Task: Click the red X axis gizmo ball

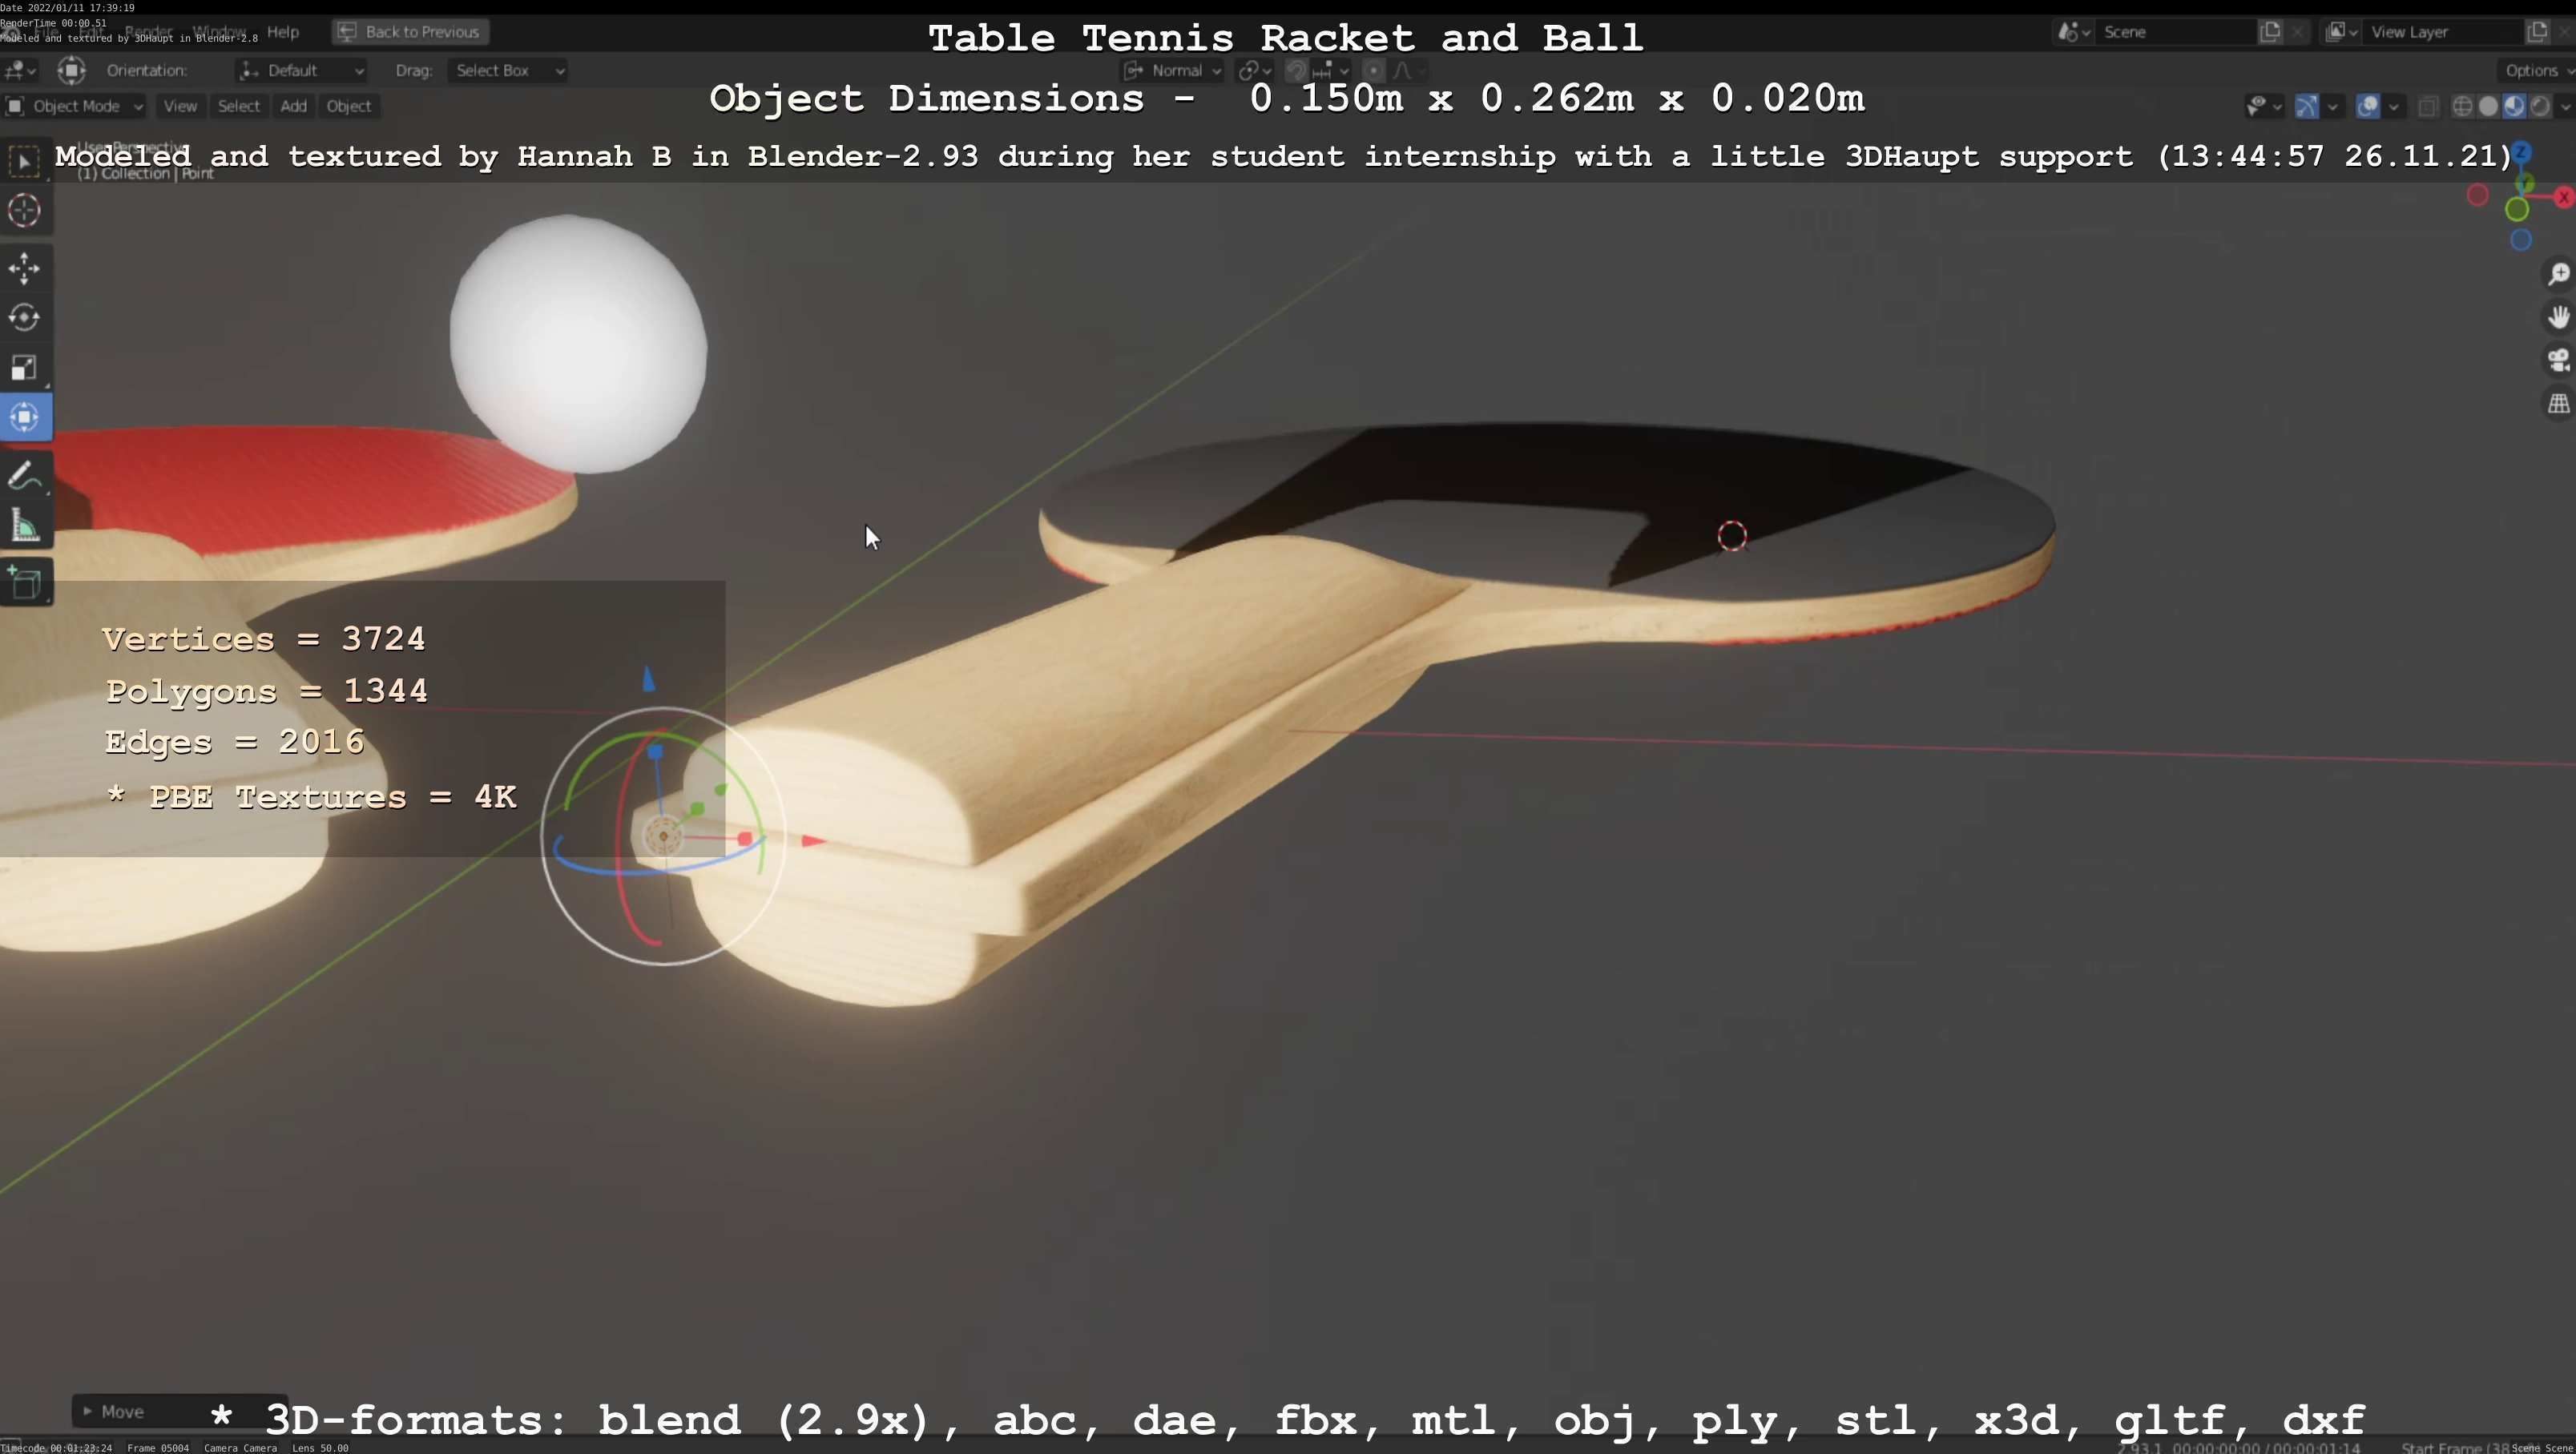Action: [2565, 198]
